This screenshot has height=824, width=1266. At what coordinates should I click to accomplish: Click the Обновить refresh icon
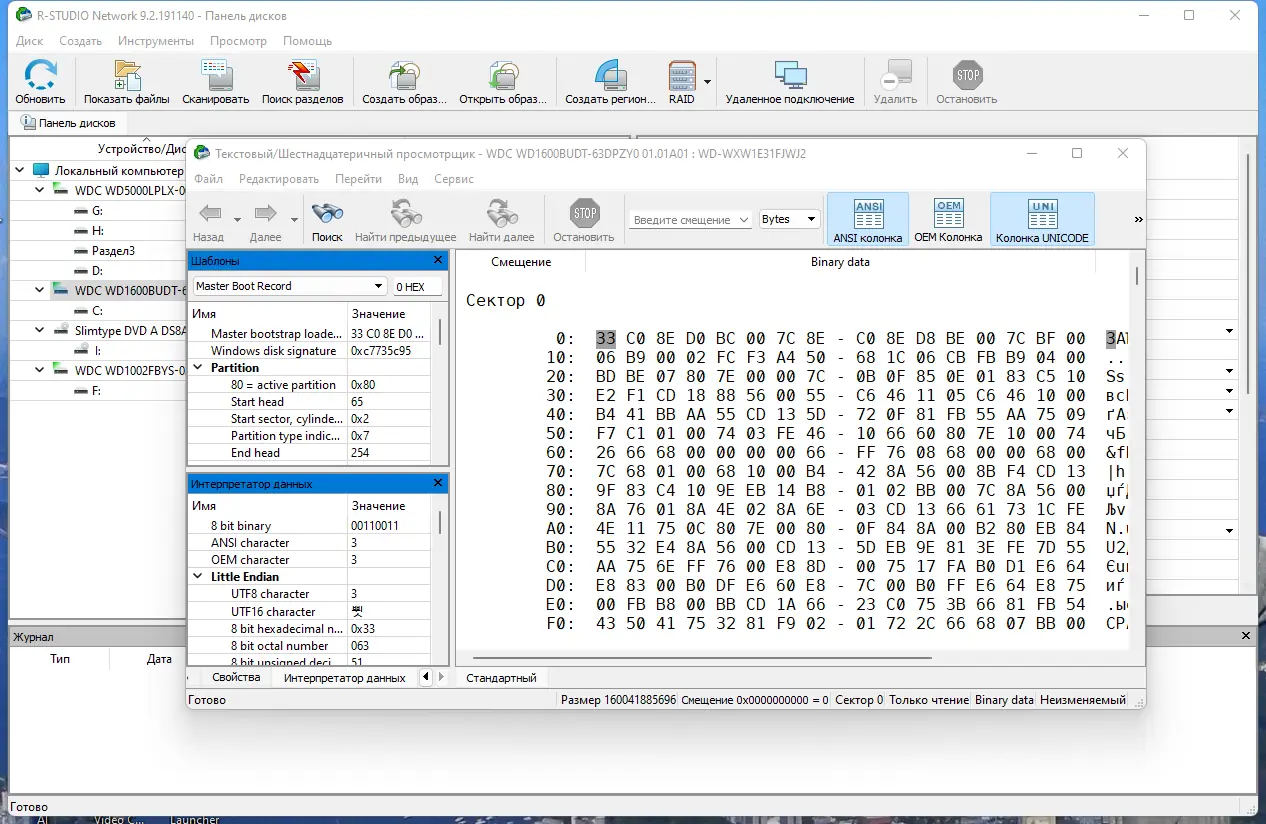(x=40, y=76)
